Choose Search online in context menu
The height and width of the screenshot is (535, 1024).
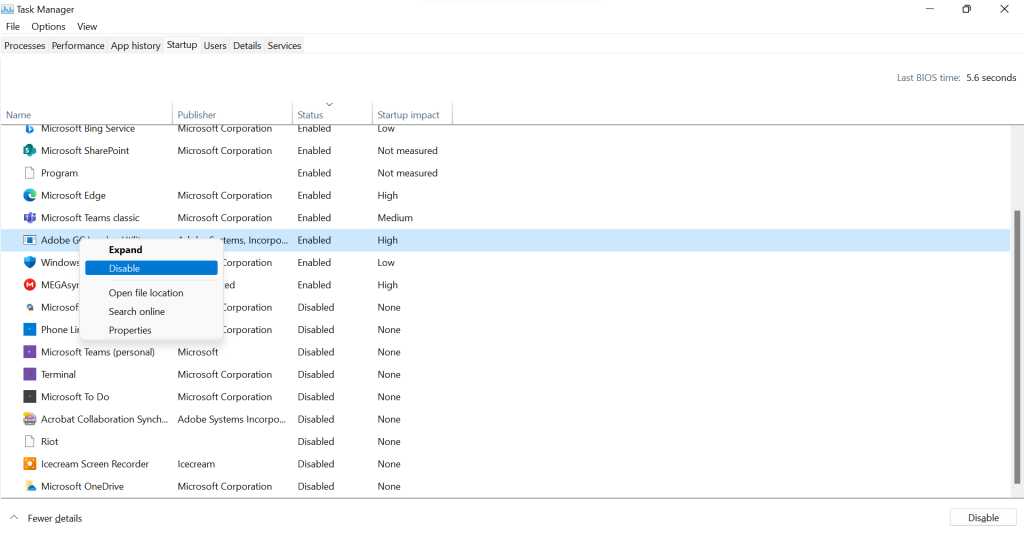(151, 312)
